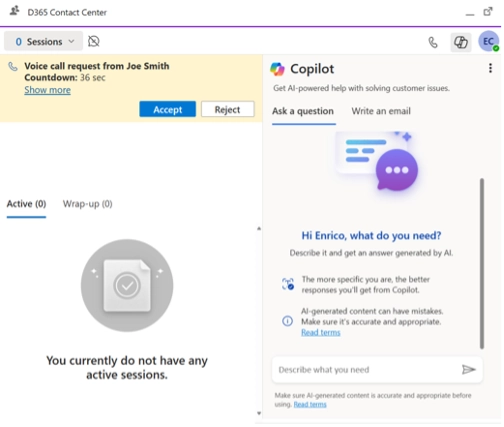Send the Copilot question with arrow icon

point(468,369)
